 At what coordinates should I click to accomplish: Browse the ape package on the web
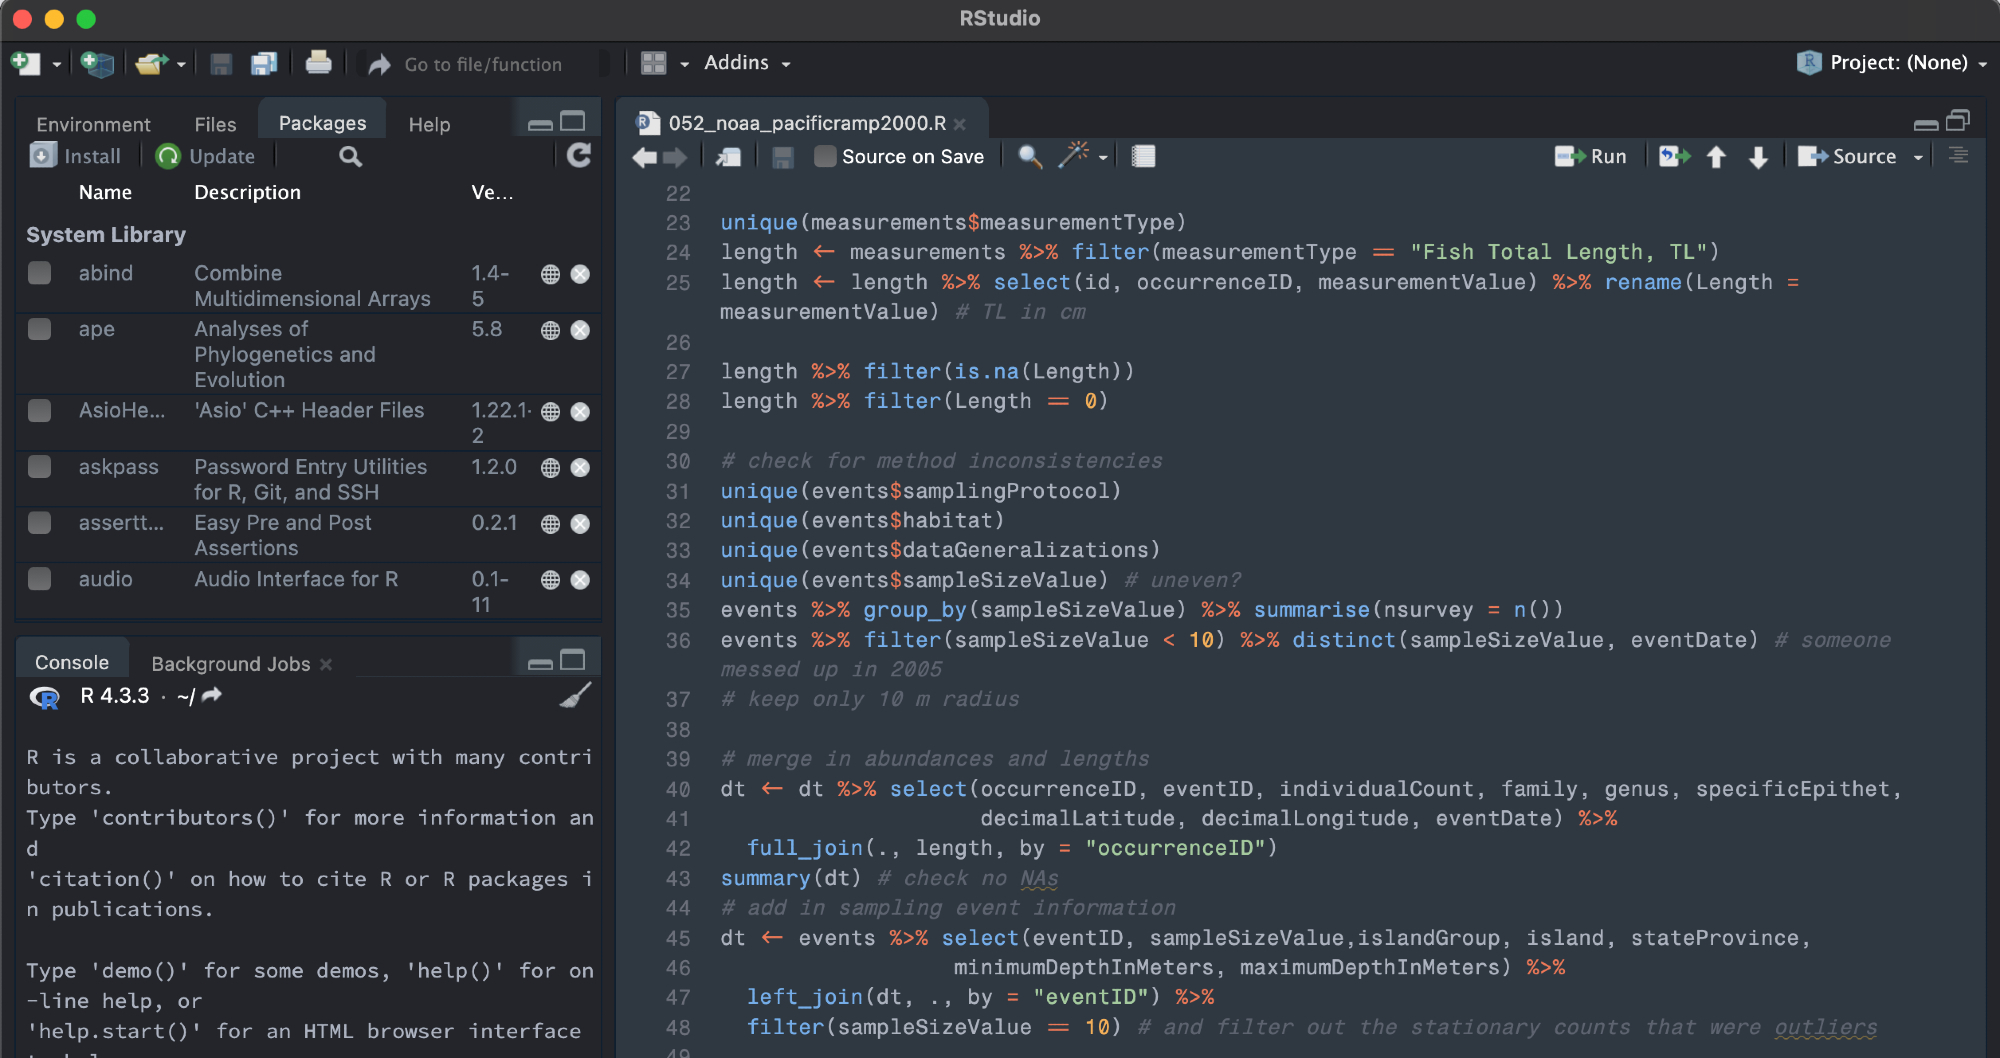pyautogui.click(x=550, y=330)
